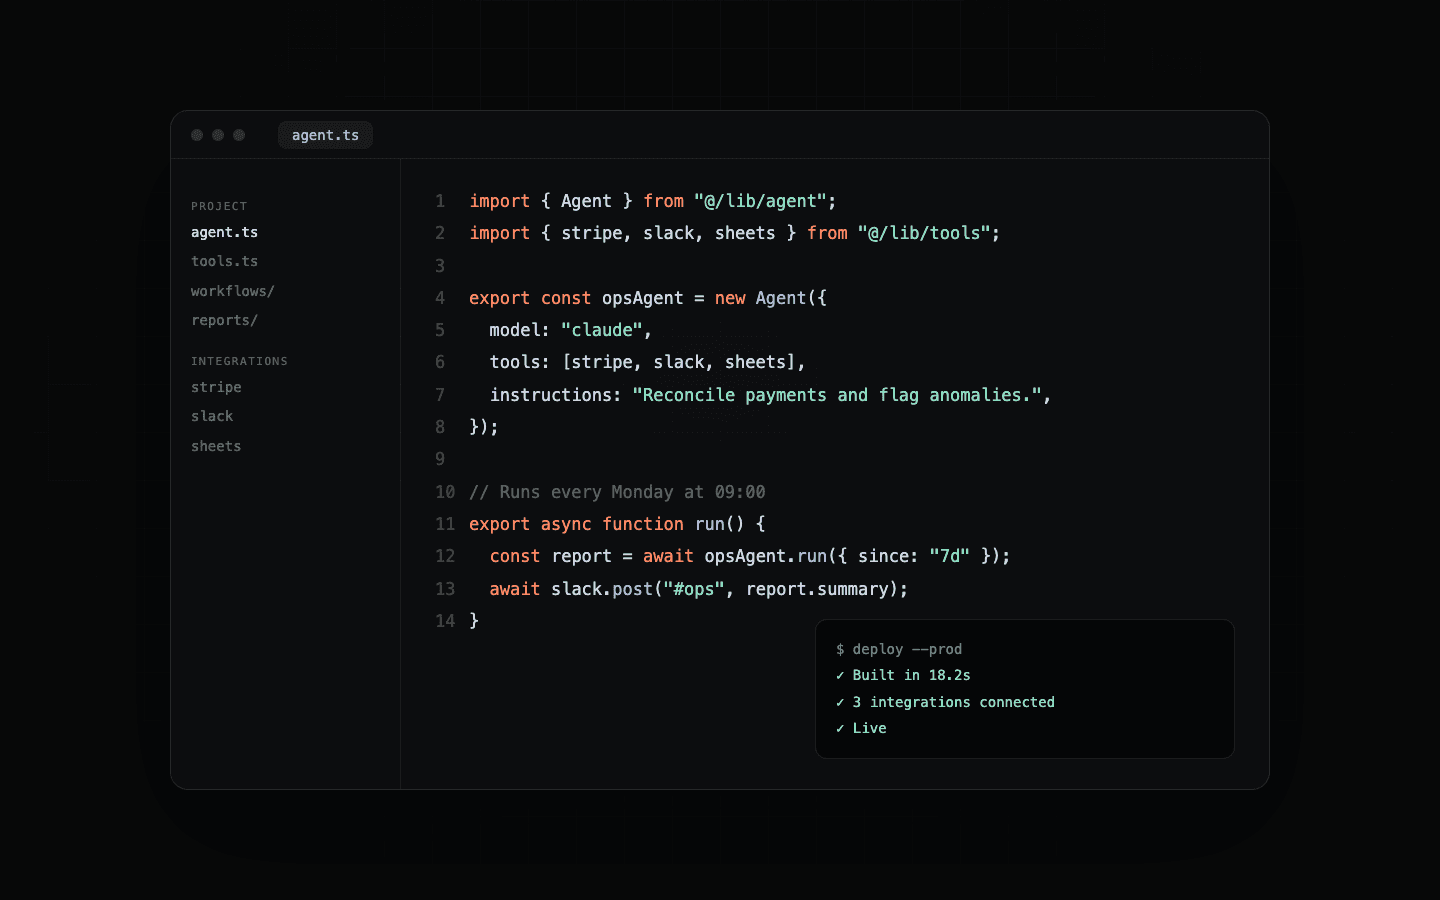Viewport: 1440px width, 900px height.
Task: Click the middle window control dot
Action: 218,135
